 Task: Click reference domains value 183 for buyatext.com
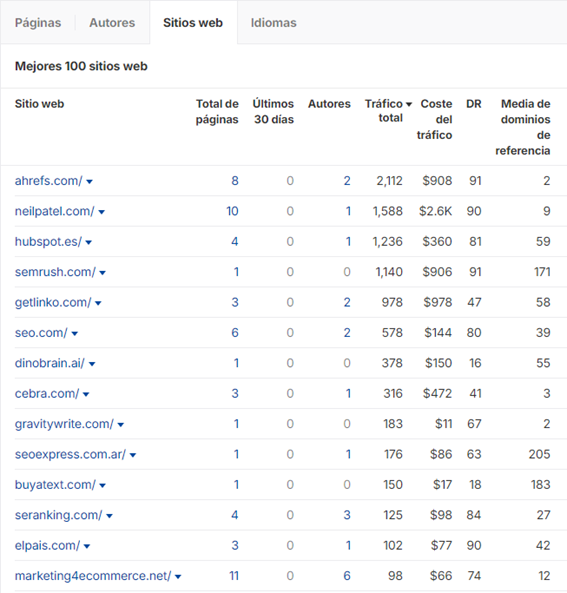(540, 484)
